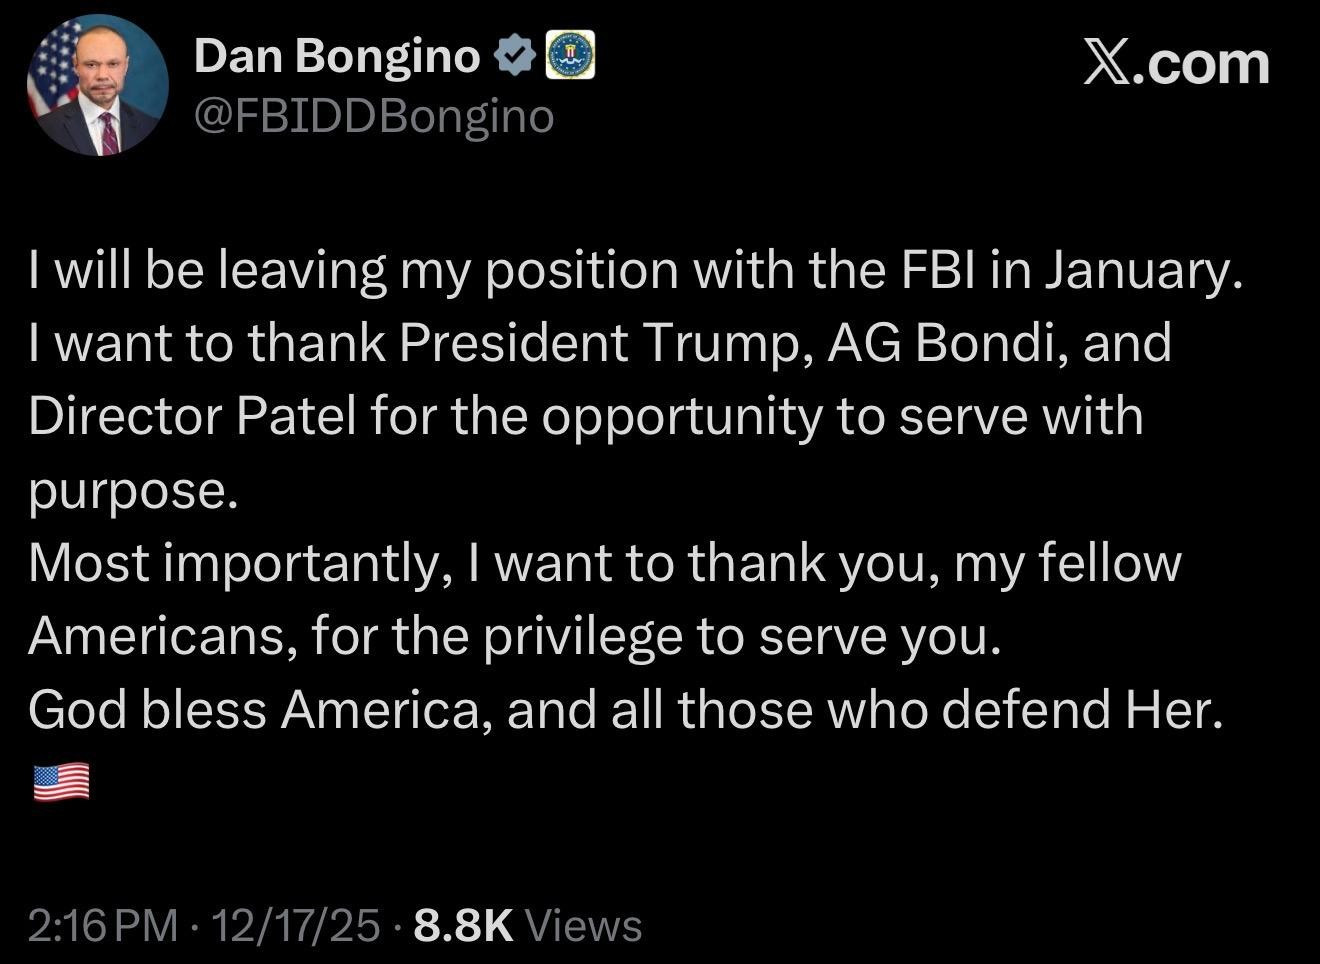Click the 8.8K view count number
The width and height of the screenshot is (1320, 964).
pyautogui.click(x=462, y=926)
